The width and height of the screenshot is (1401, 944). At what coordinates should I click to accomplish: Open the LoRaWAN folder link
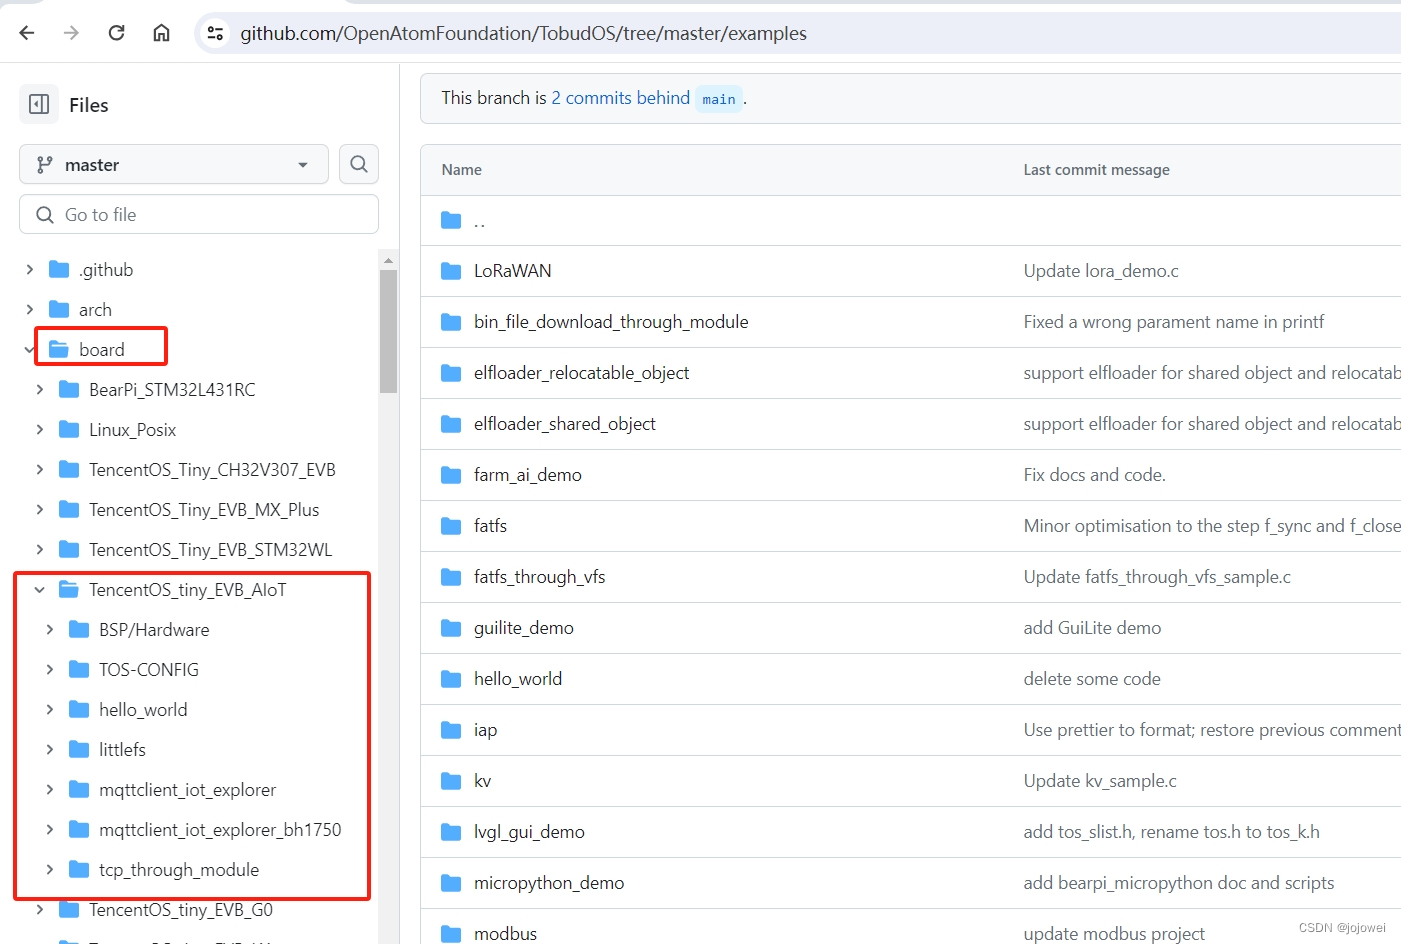point(512,271)
